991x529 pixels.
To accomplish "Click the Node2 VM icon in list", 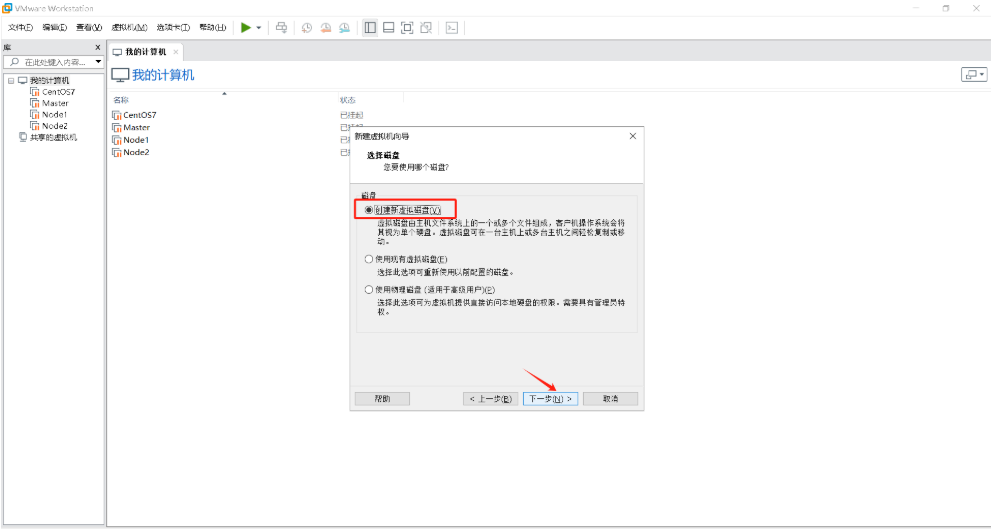I will point(116,152).
